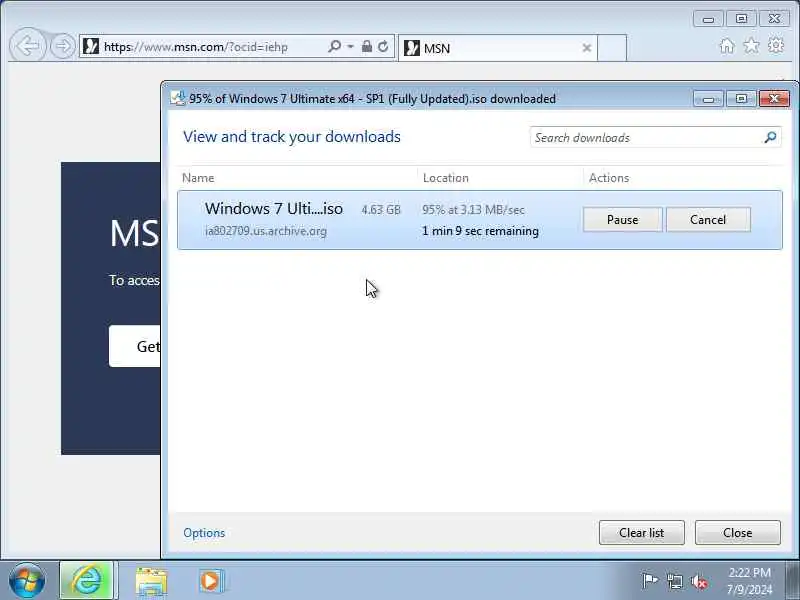
Task: Click the Actions column header
Action: [x=609, y=178]
